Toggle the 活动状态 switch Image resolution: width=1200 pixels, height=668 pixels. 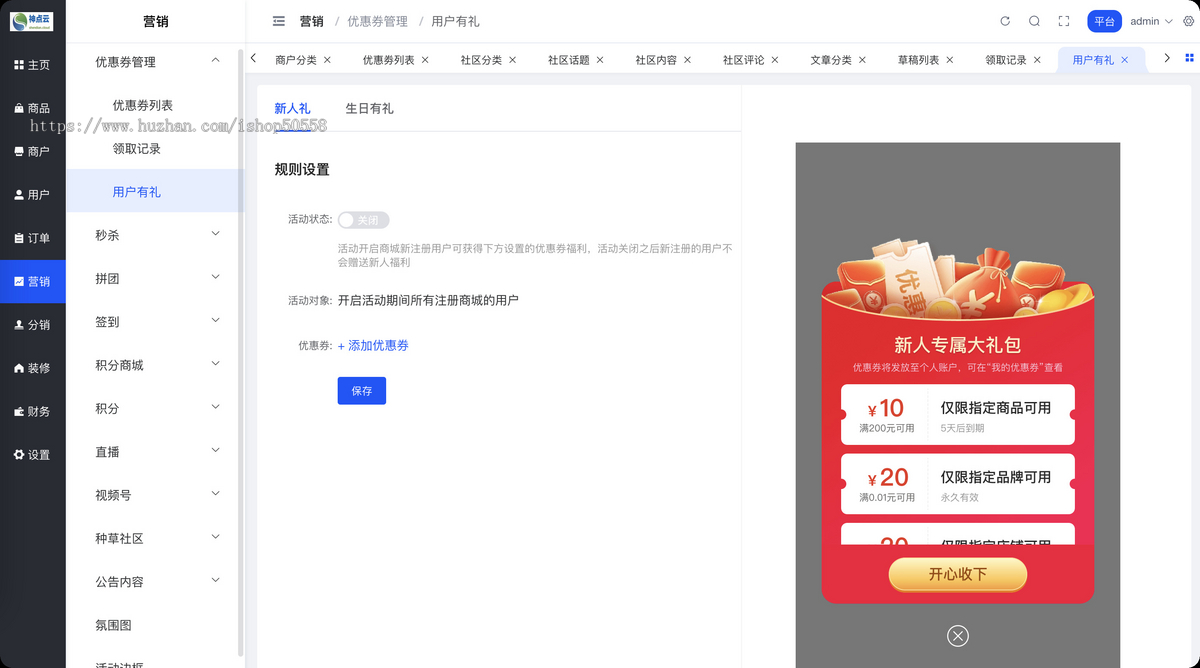pos(363,220)
